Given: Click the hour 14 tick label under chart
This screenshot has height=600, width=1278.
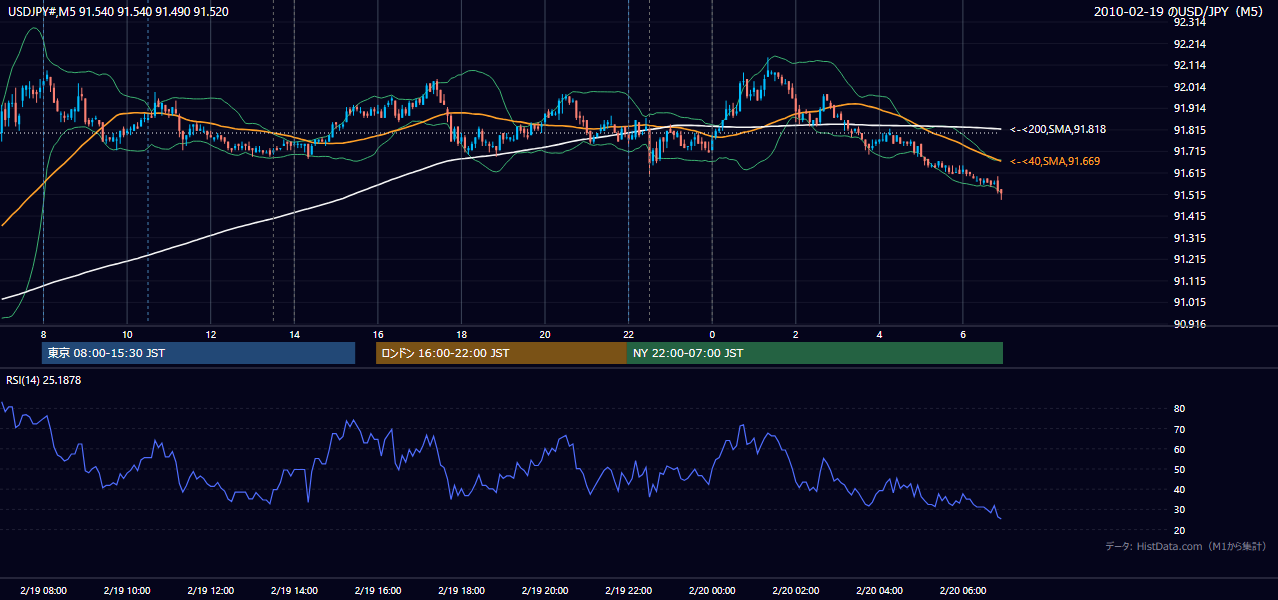Looking at the screenshot, I should (294, 334).
